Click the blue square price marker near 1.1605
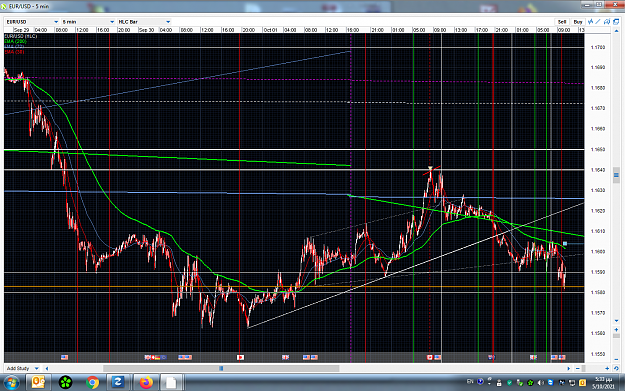Screen dimensions: 625x391 [565, 244]
